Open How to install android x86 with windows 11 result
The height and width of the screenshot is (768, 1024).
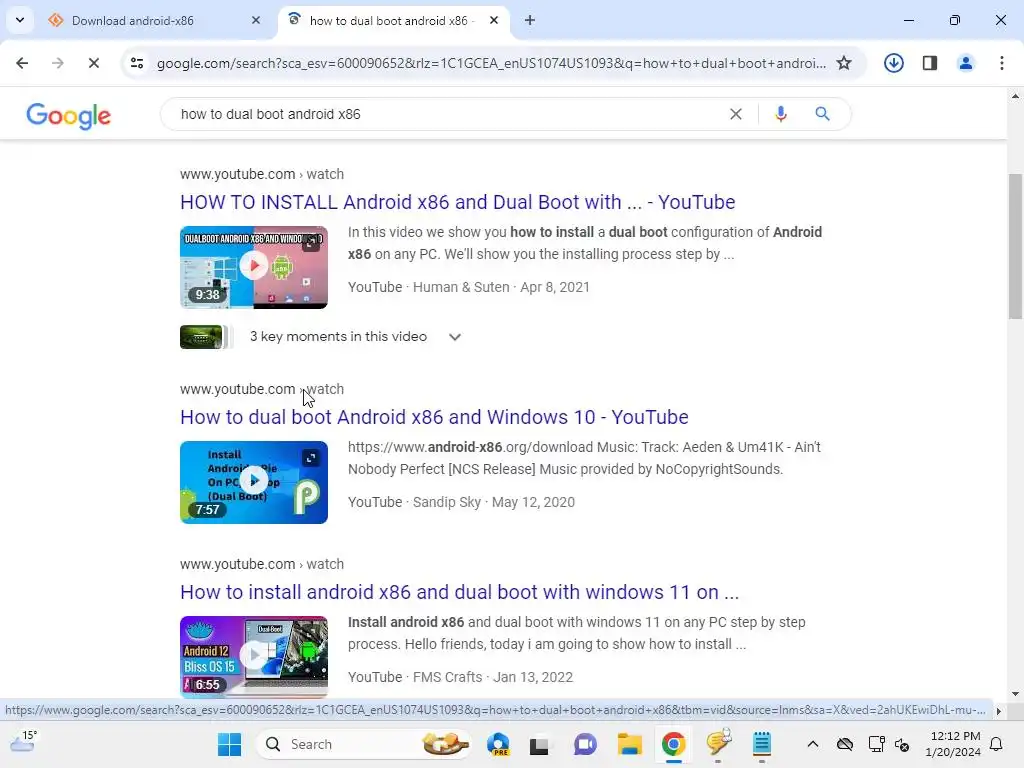[459, 592]
